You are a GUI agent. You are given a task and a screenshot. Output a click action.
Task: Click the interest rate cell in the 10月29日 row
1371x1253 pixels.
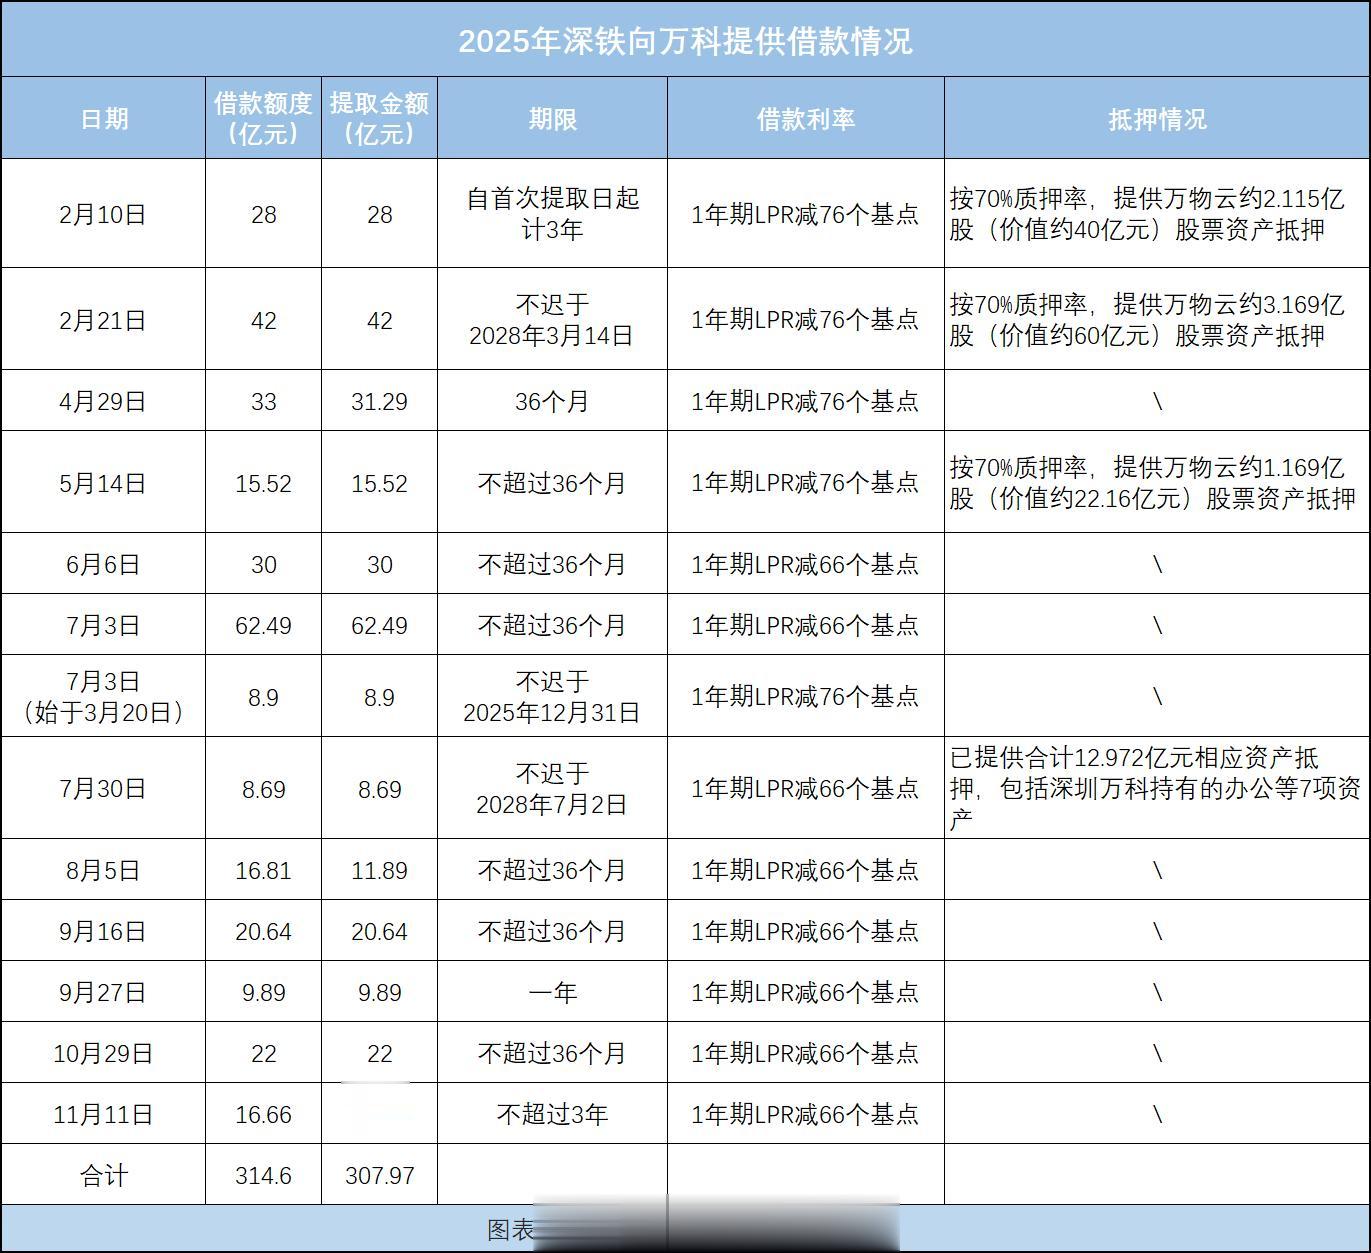(x=805, y=1053)
